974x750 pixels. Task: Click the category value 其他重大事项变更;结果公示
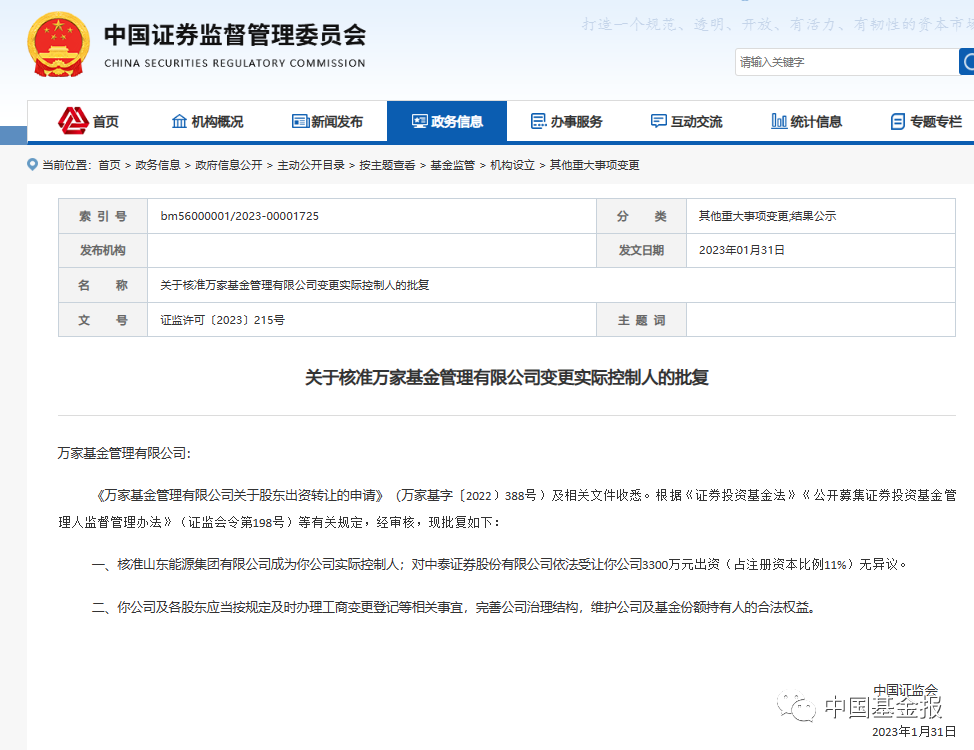767,216
